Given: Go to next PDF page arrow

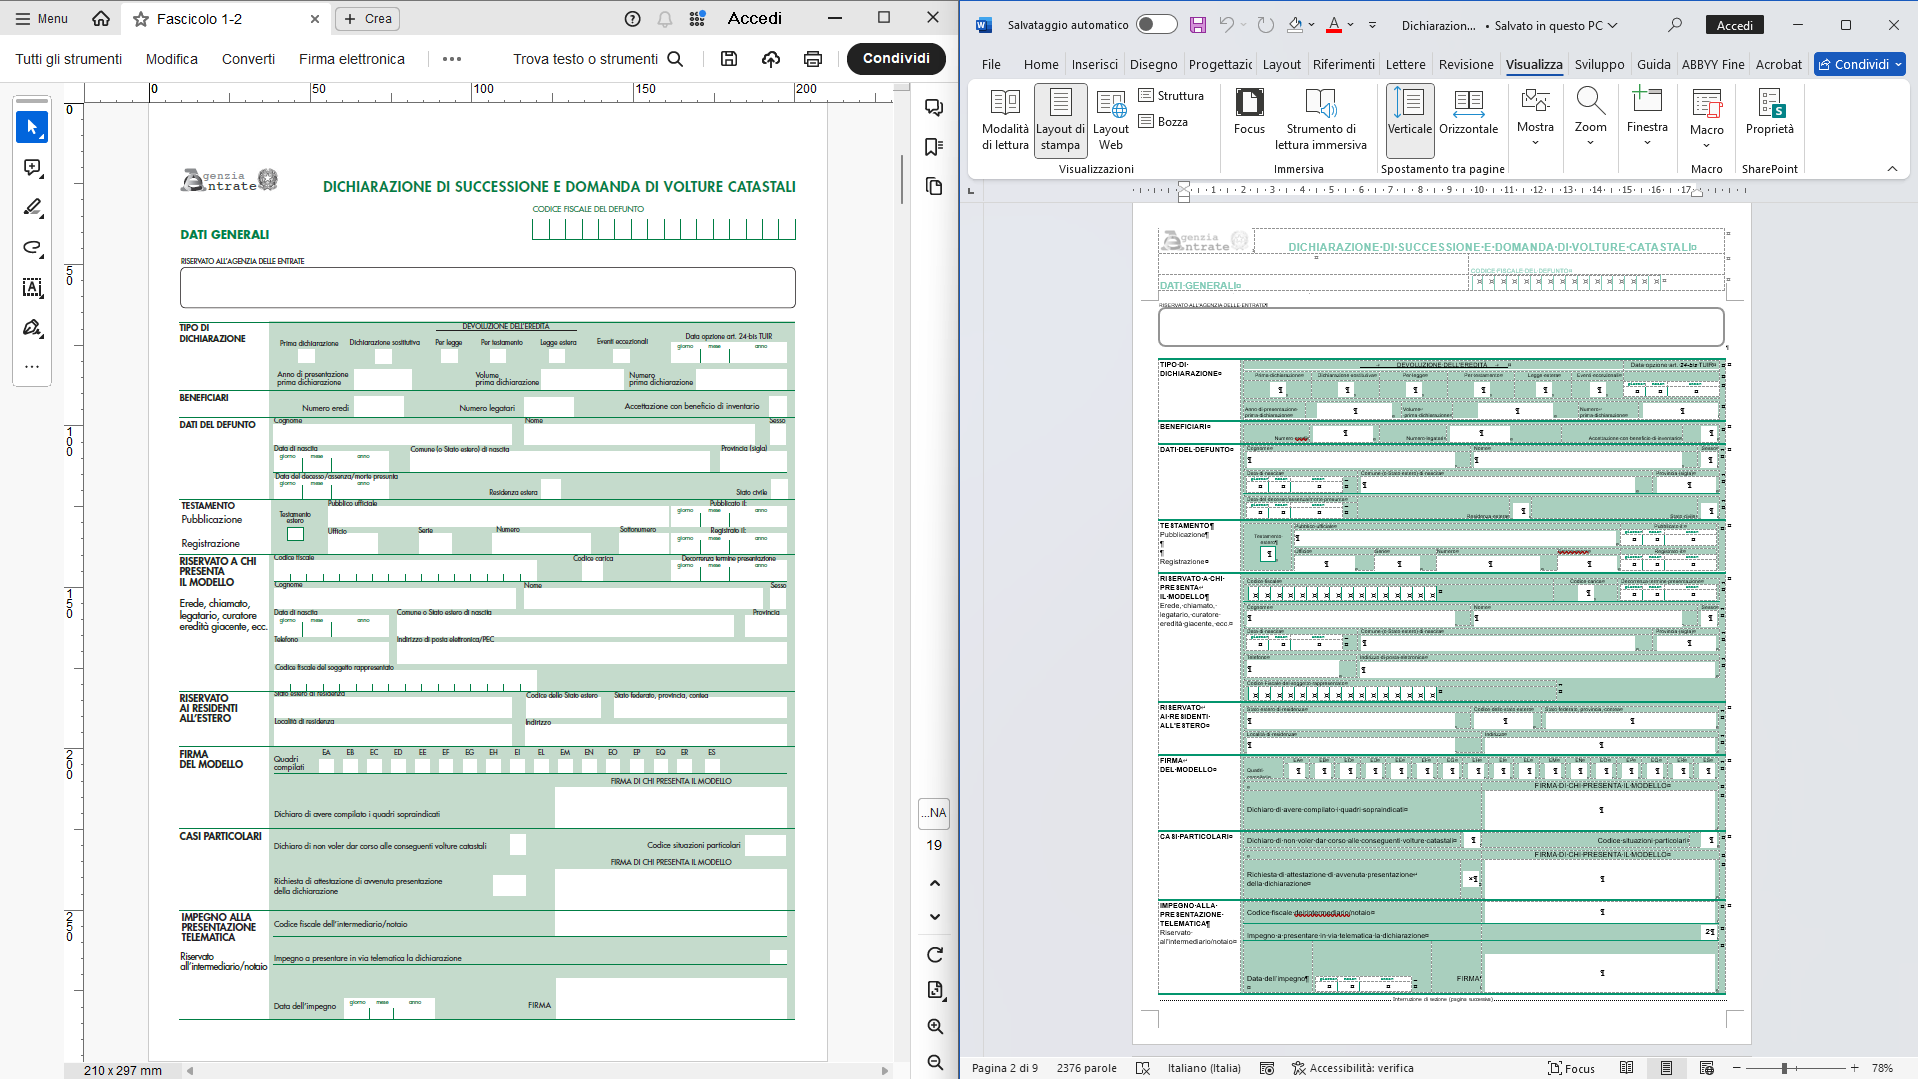Looking at the screenshot, I should [935, 917].
